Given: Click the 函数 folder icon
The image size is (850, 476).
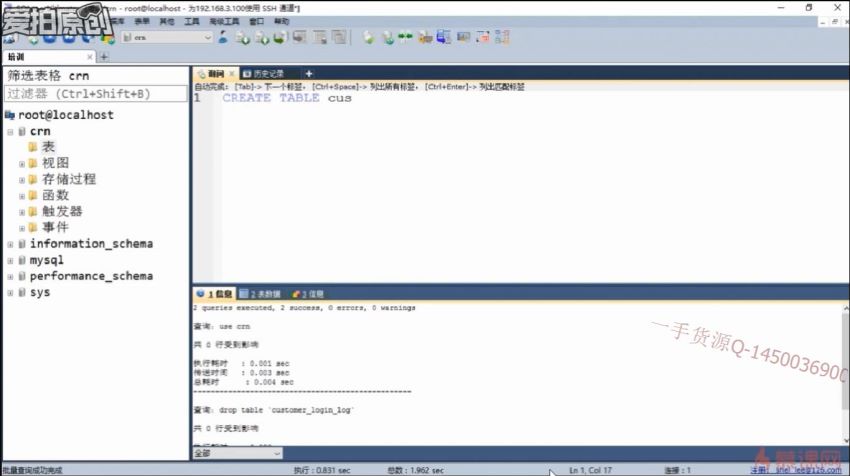Looking at the screenshot, I should [x=33, y=195].
